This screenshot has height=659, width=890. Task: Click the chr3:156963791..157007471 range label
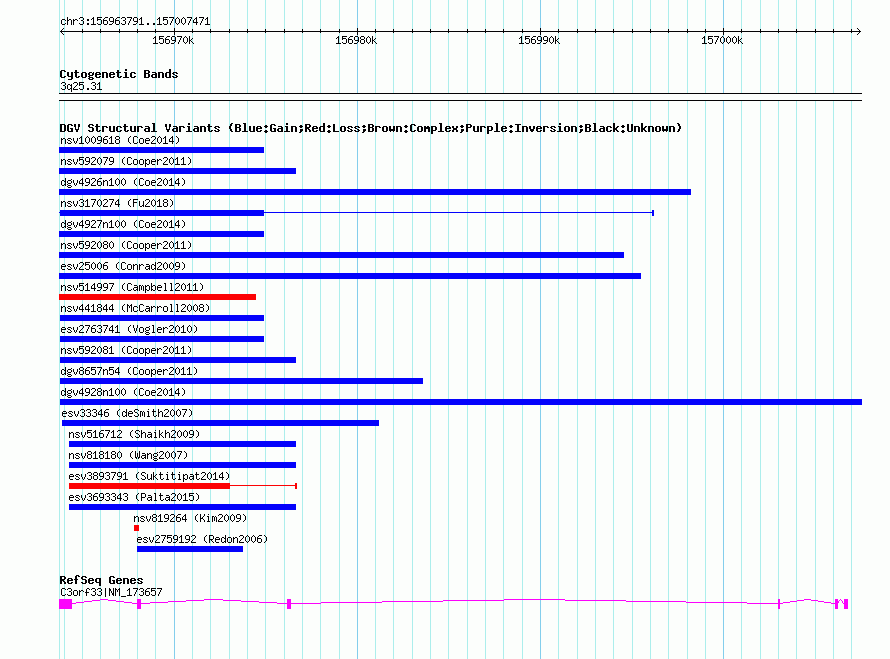pos(135,21)
